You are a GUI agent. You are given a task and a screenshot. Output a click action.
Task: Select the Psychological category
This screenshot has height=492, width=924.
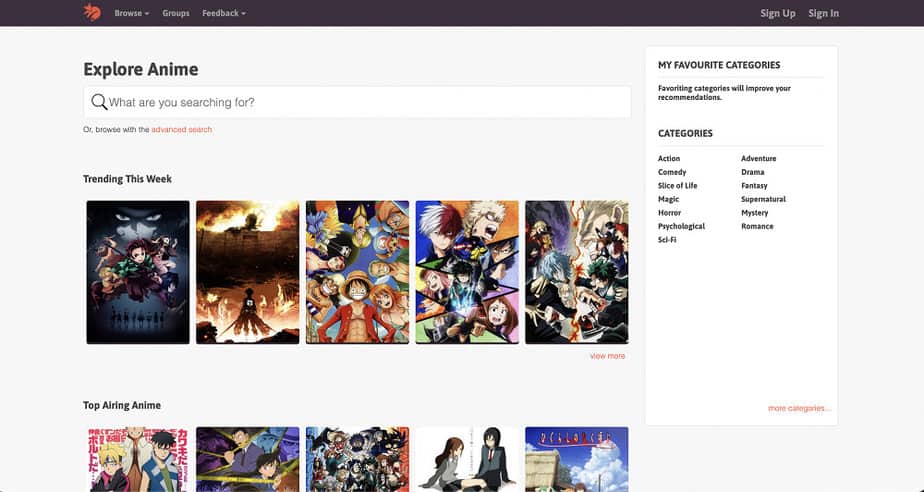point(681,226)
